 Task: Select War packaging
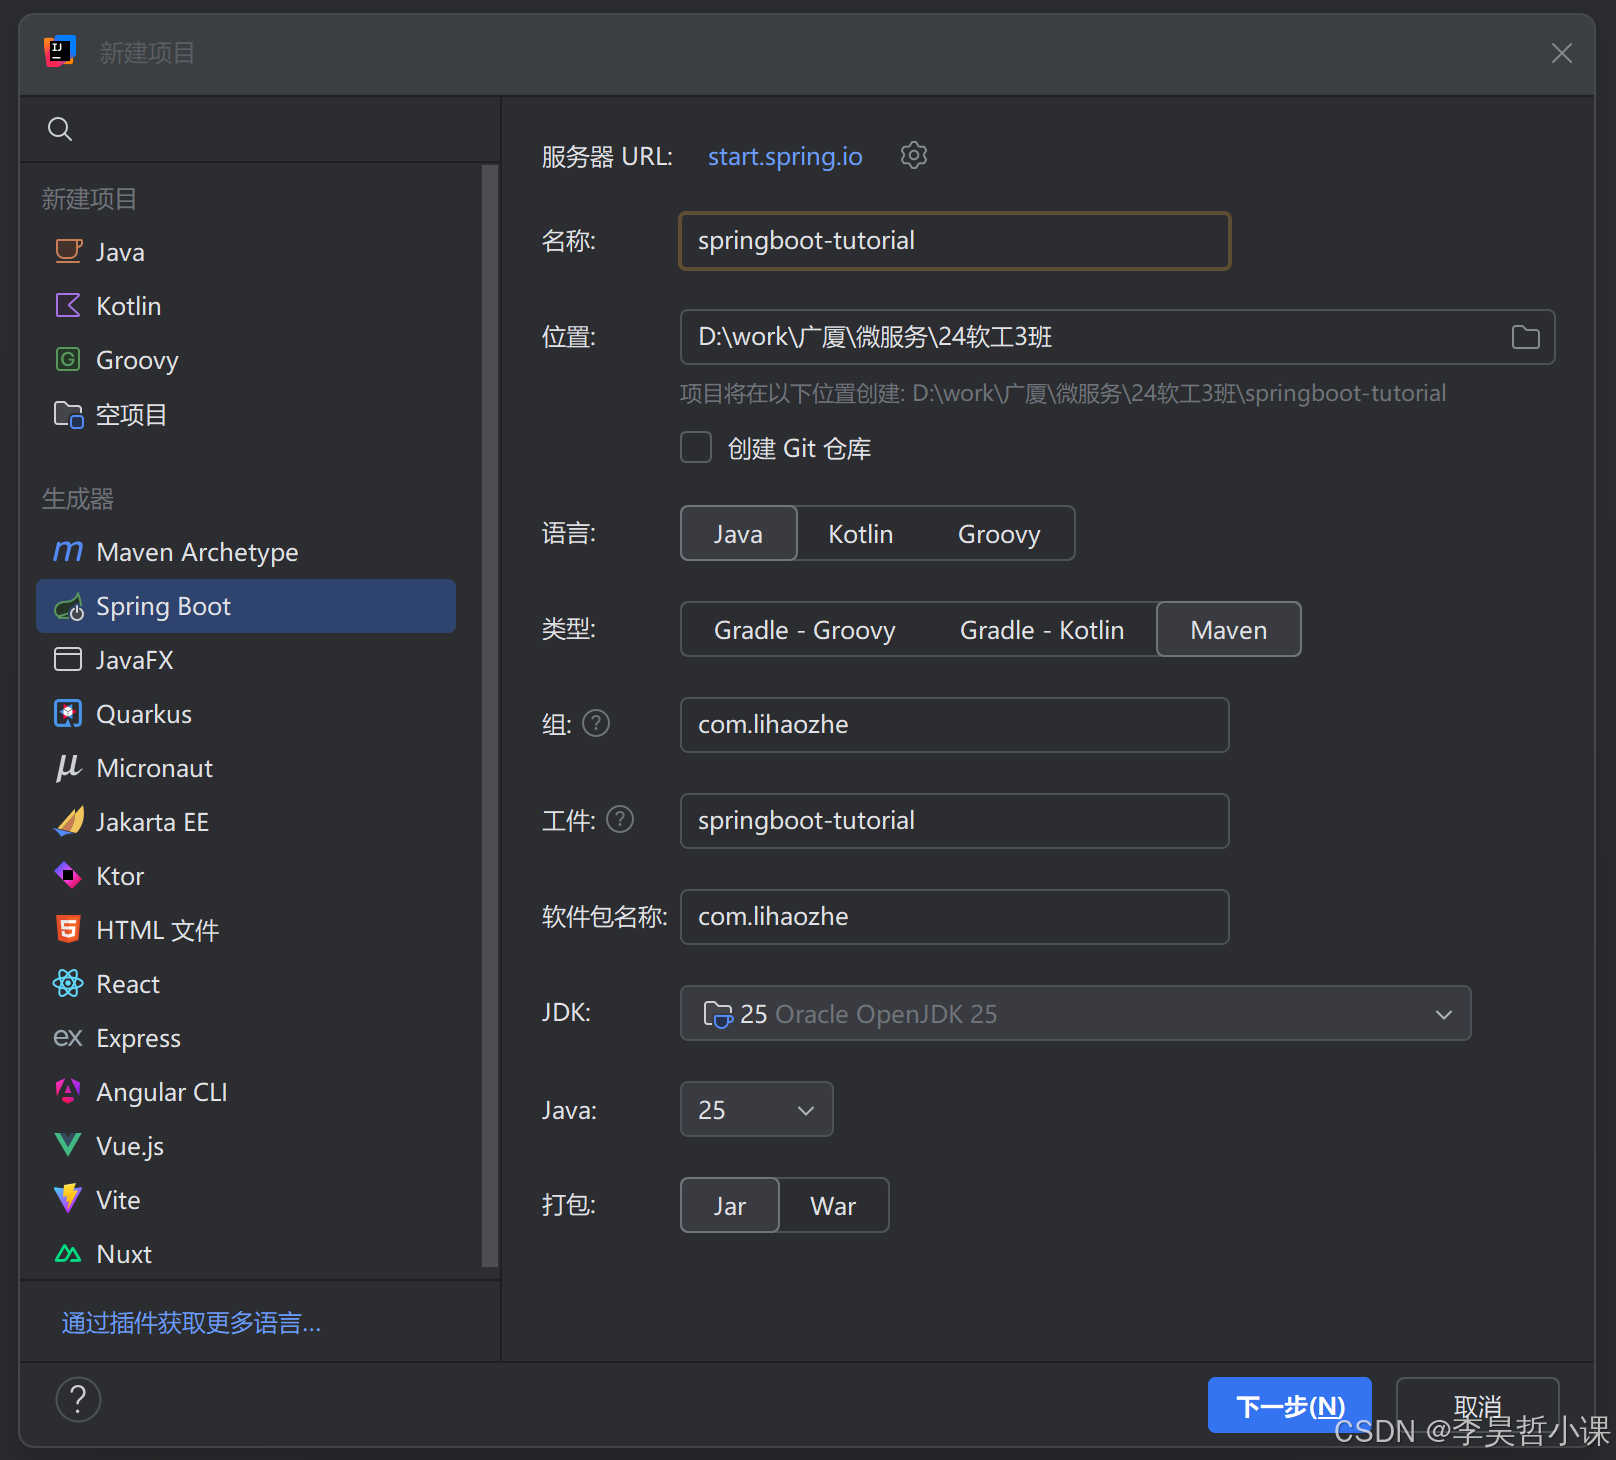pos(833,1205)
